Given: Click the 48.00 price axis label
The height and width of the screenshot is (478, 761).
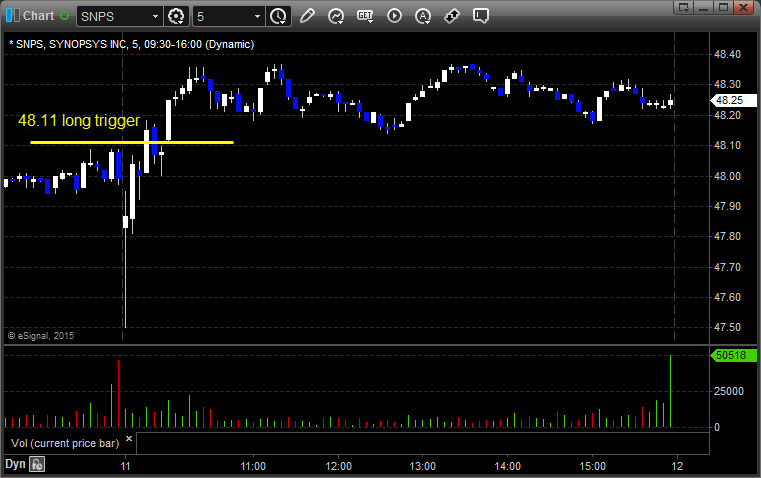Looking at the screenshot, I should (x=728, y=176).
